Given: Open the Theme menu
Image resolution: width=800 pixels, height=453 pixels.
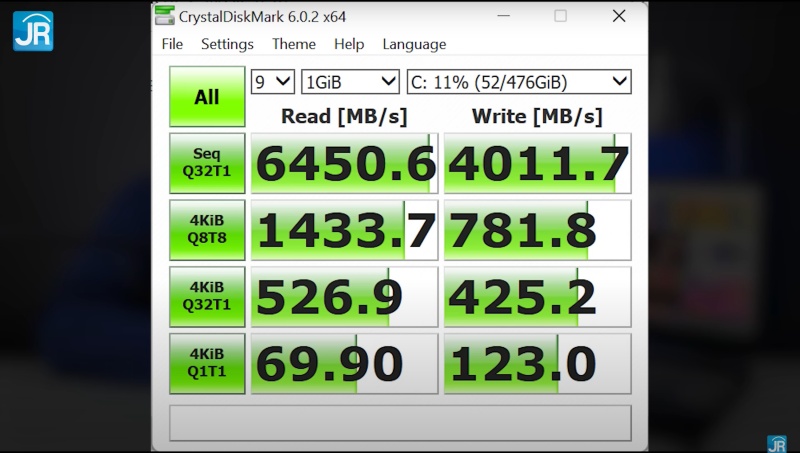Looking at the screenshot, I should pyautogui.click(x=293, y=44).
